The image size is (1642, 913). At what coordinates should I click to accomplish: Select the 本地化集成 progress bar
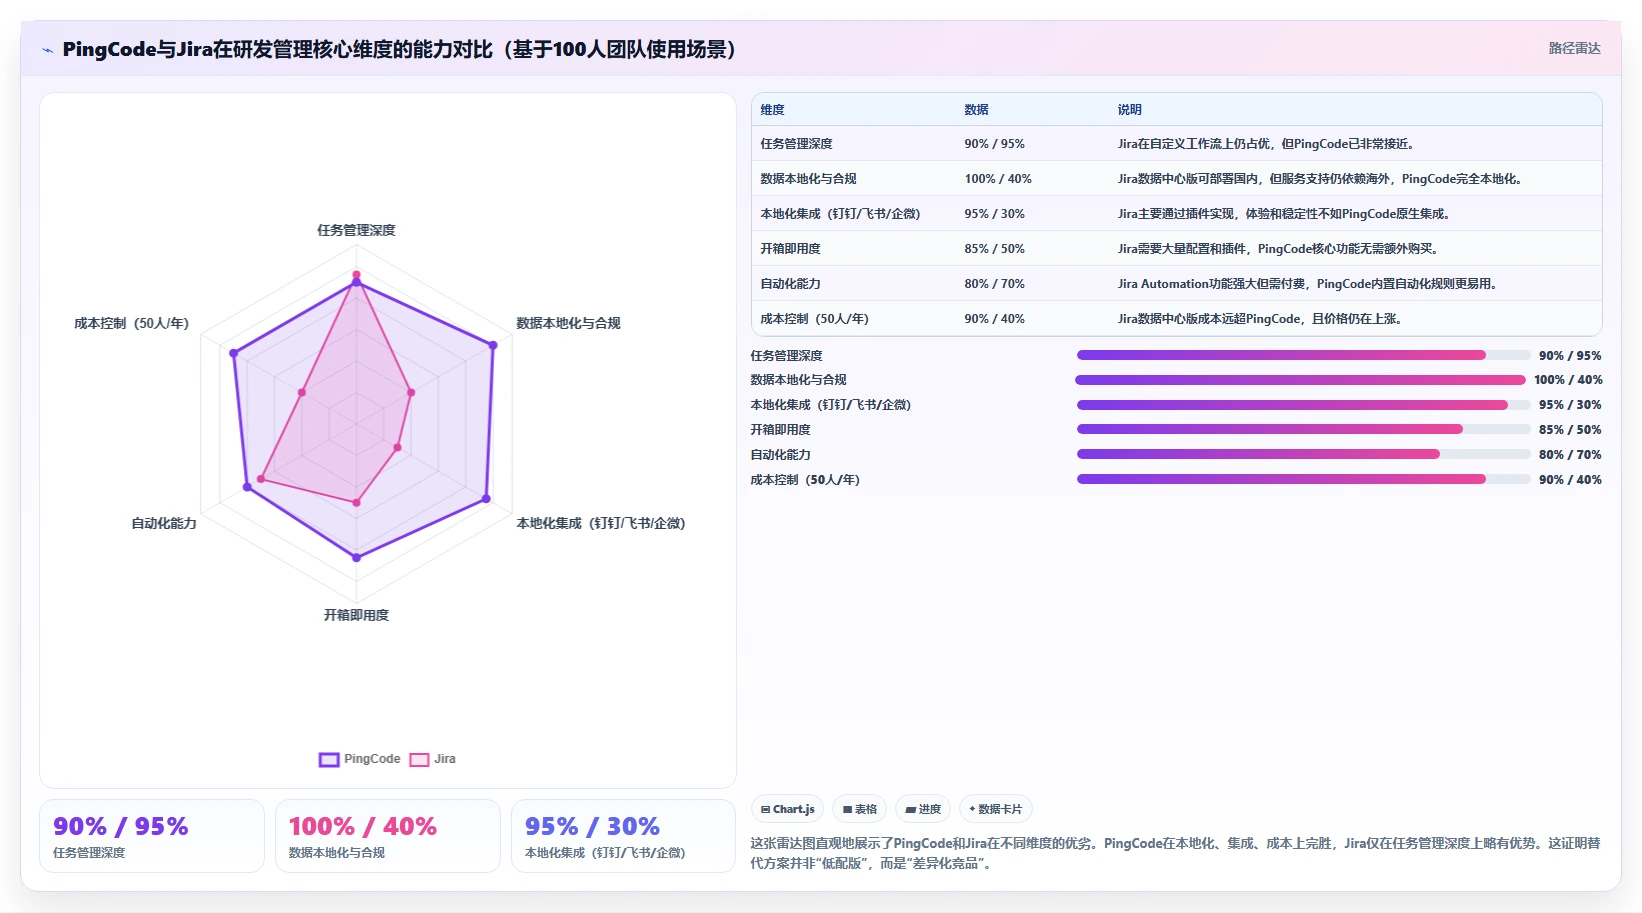point(1303,405)
